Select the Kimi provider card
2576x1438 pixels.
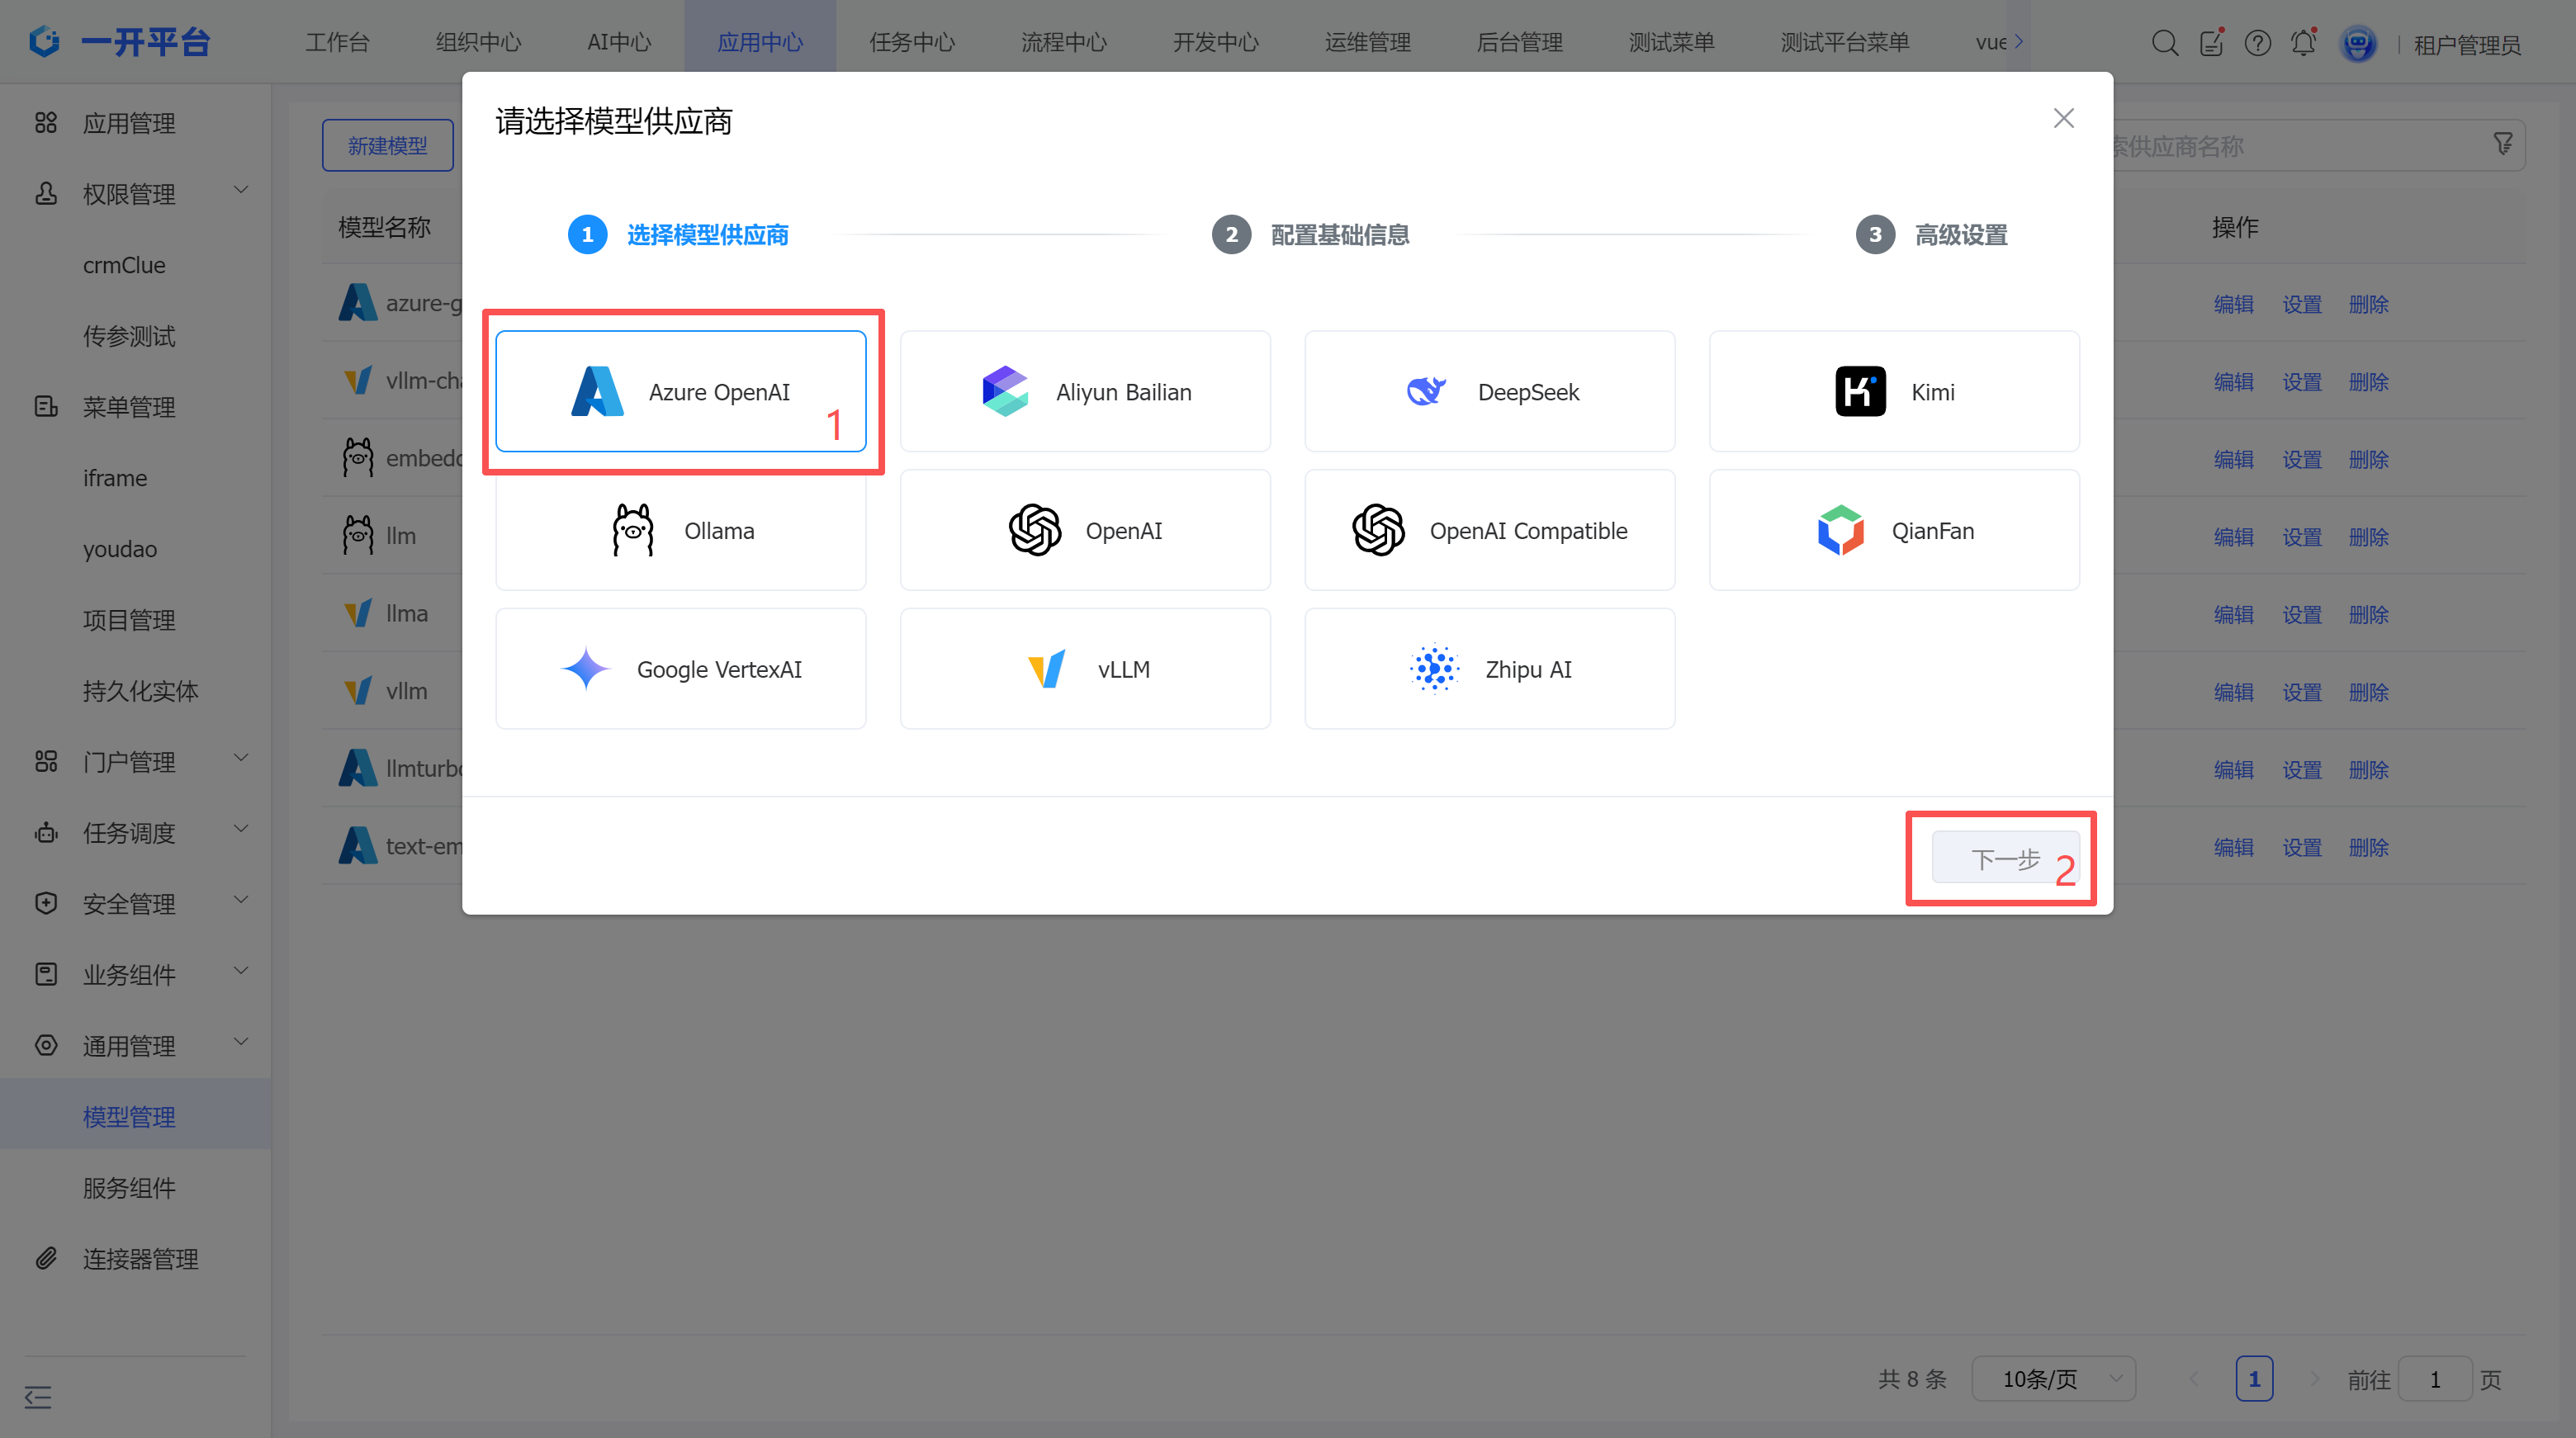[x=1893, y=391]
